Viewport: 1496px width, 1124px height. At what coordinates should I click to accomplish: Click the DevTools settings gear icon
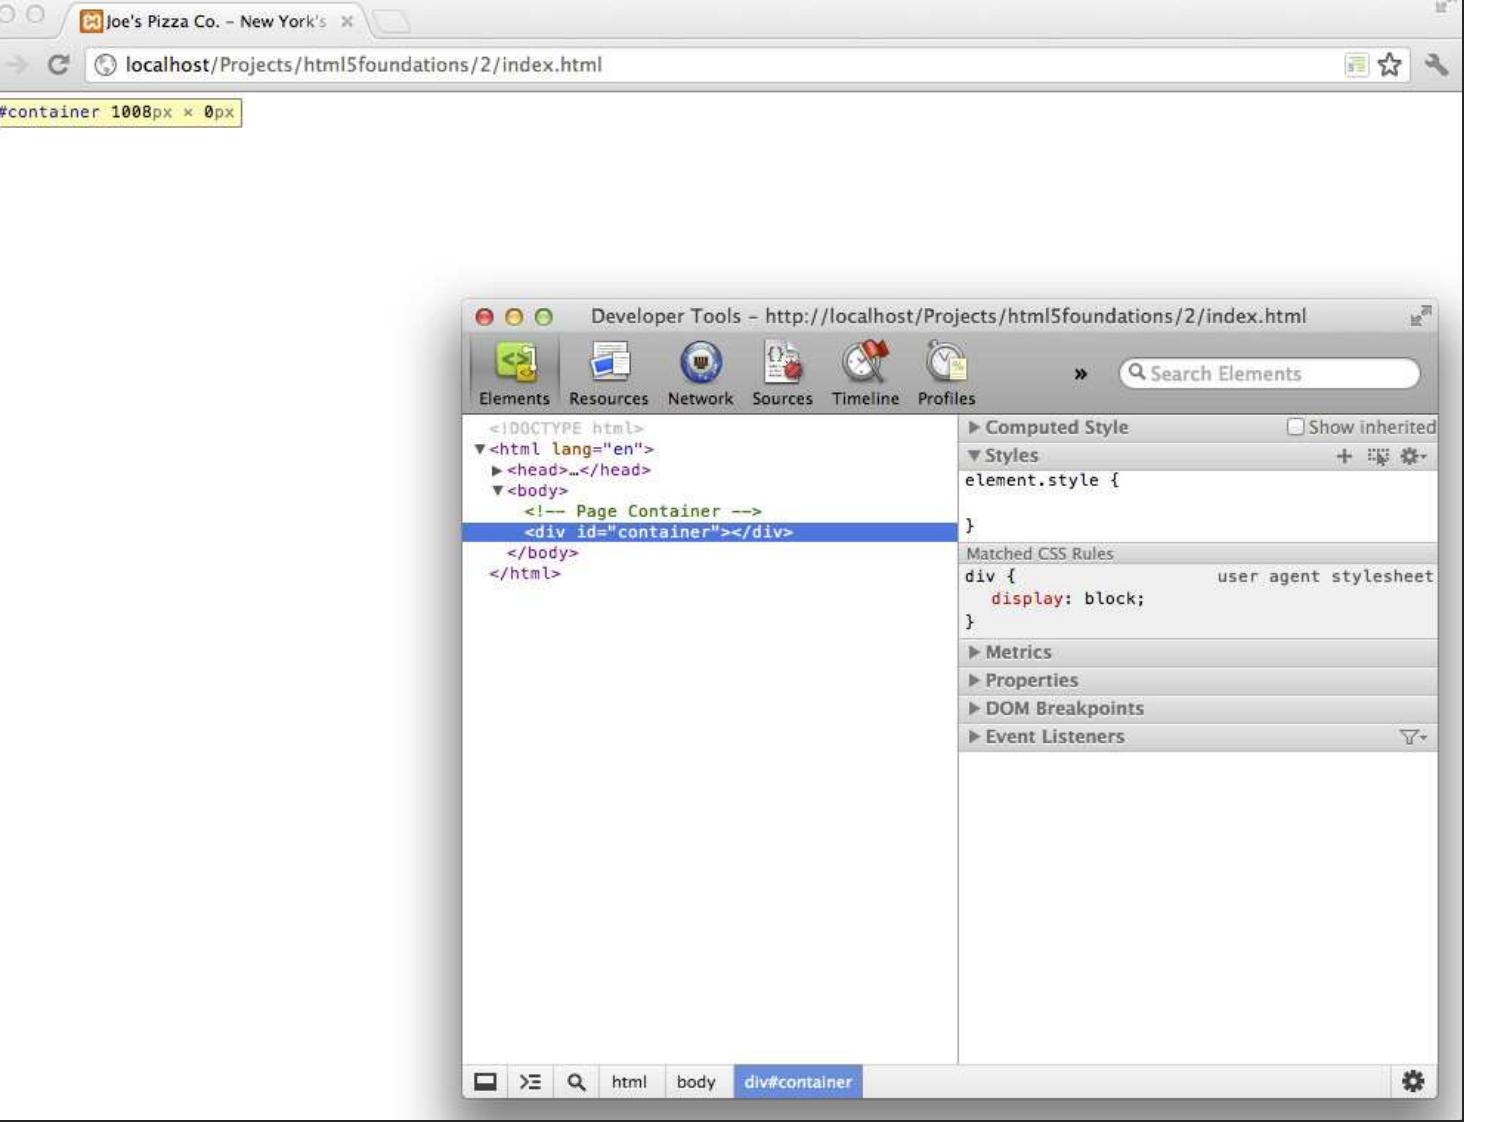point(1412,1081)
